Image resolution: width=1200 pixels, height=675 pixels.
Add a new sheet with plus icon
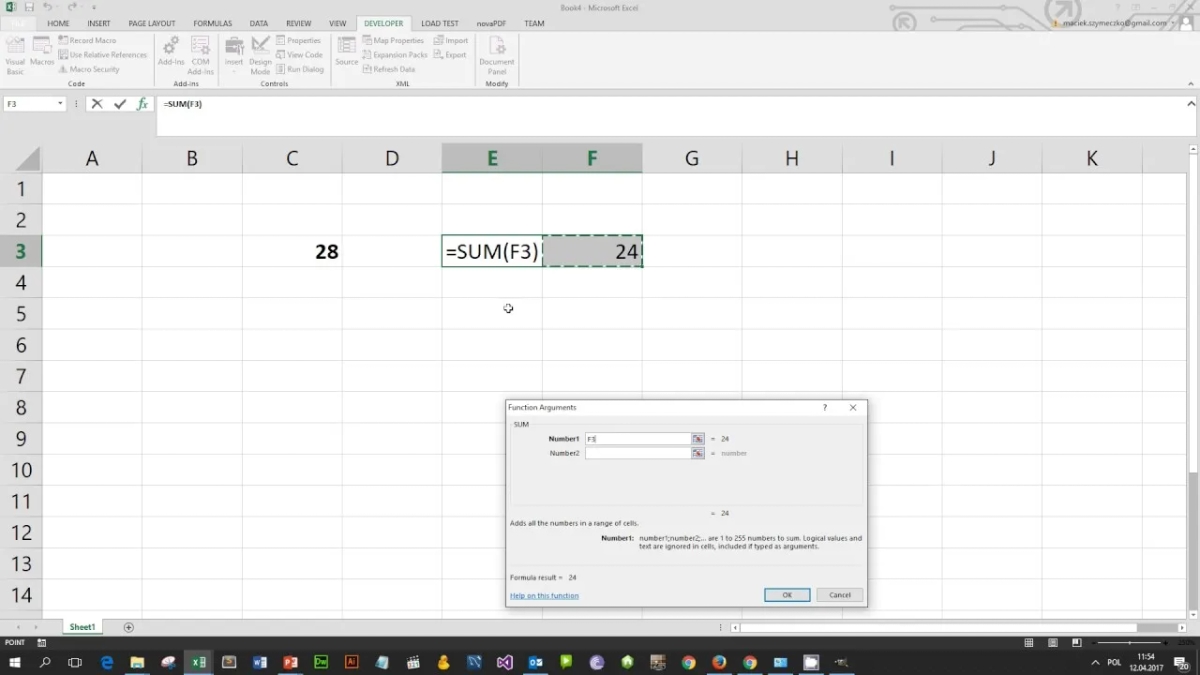coord(128,627)
